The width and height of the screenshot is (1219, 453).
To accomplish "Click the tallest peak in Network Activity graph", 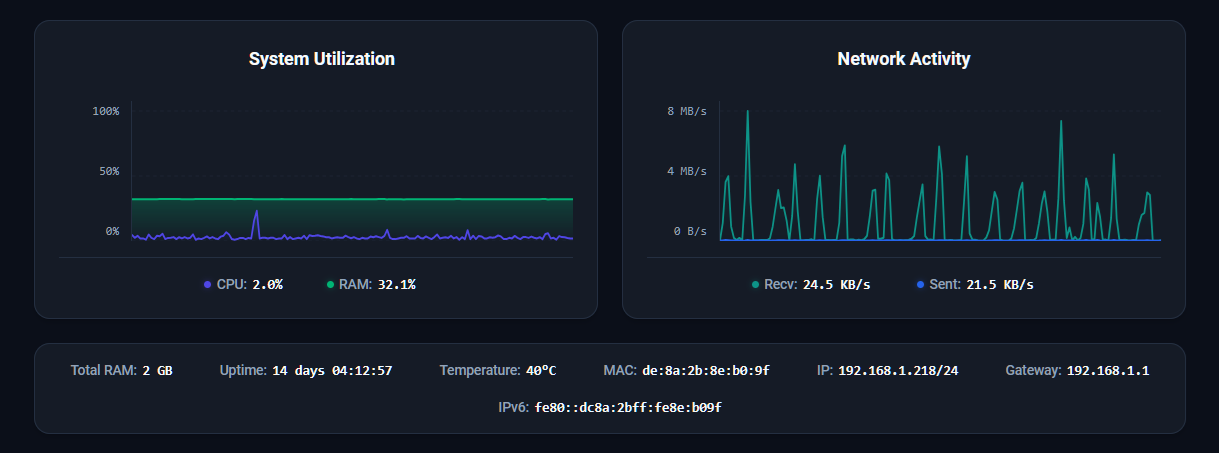I will point(748,113).
